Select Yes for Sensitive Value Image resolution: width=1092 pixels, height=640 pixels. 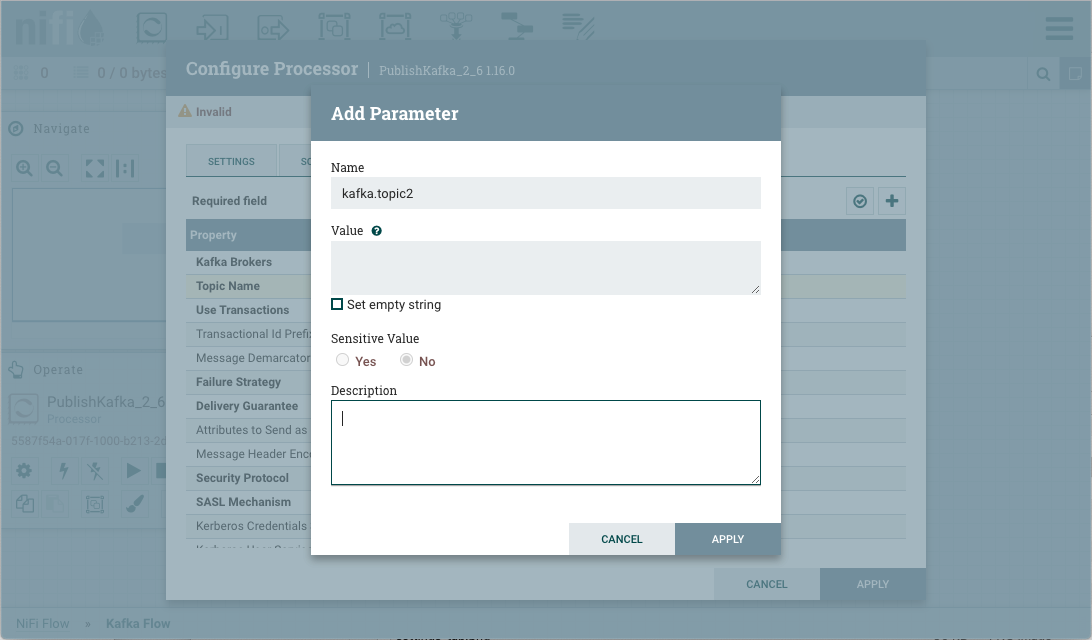(343, 360)
